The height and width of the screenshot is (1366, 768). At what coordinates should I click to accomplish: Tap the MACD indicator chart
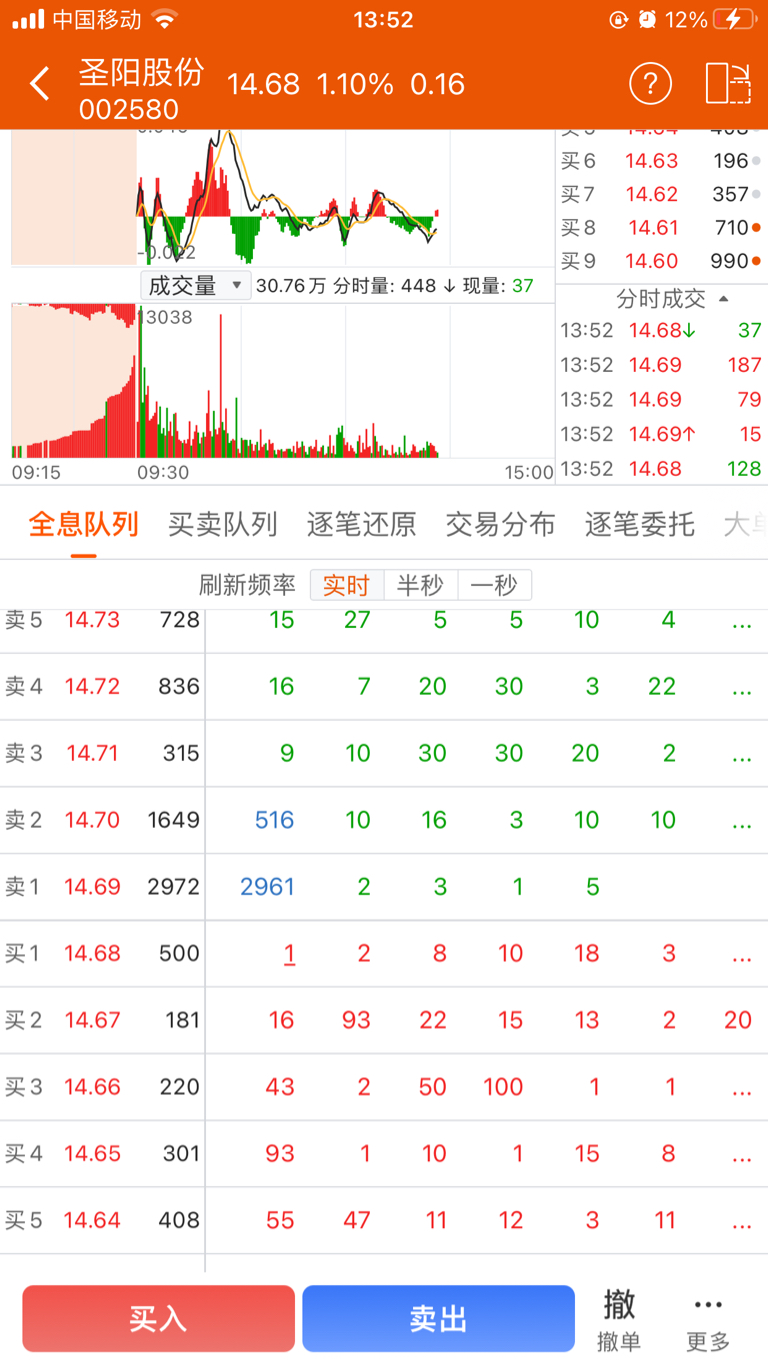[x=282, y=197]
